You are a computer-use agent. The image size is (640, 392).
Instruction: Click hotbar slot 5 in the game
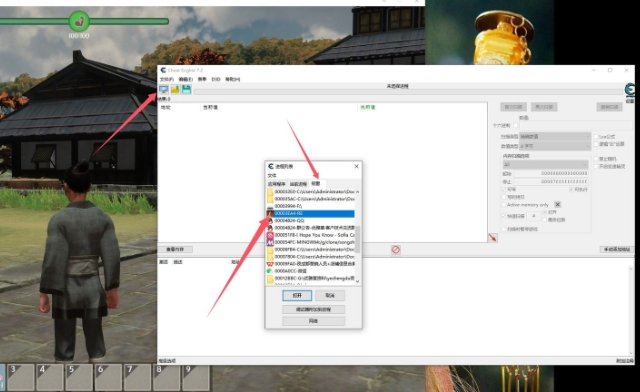point(79,377)
